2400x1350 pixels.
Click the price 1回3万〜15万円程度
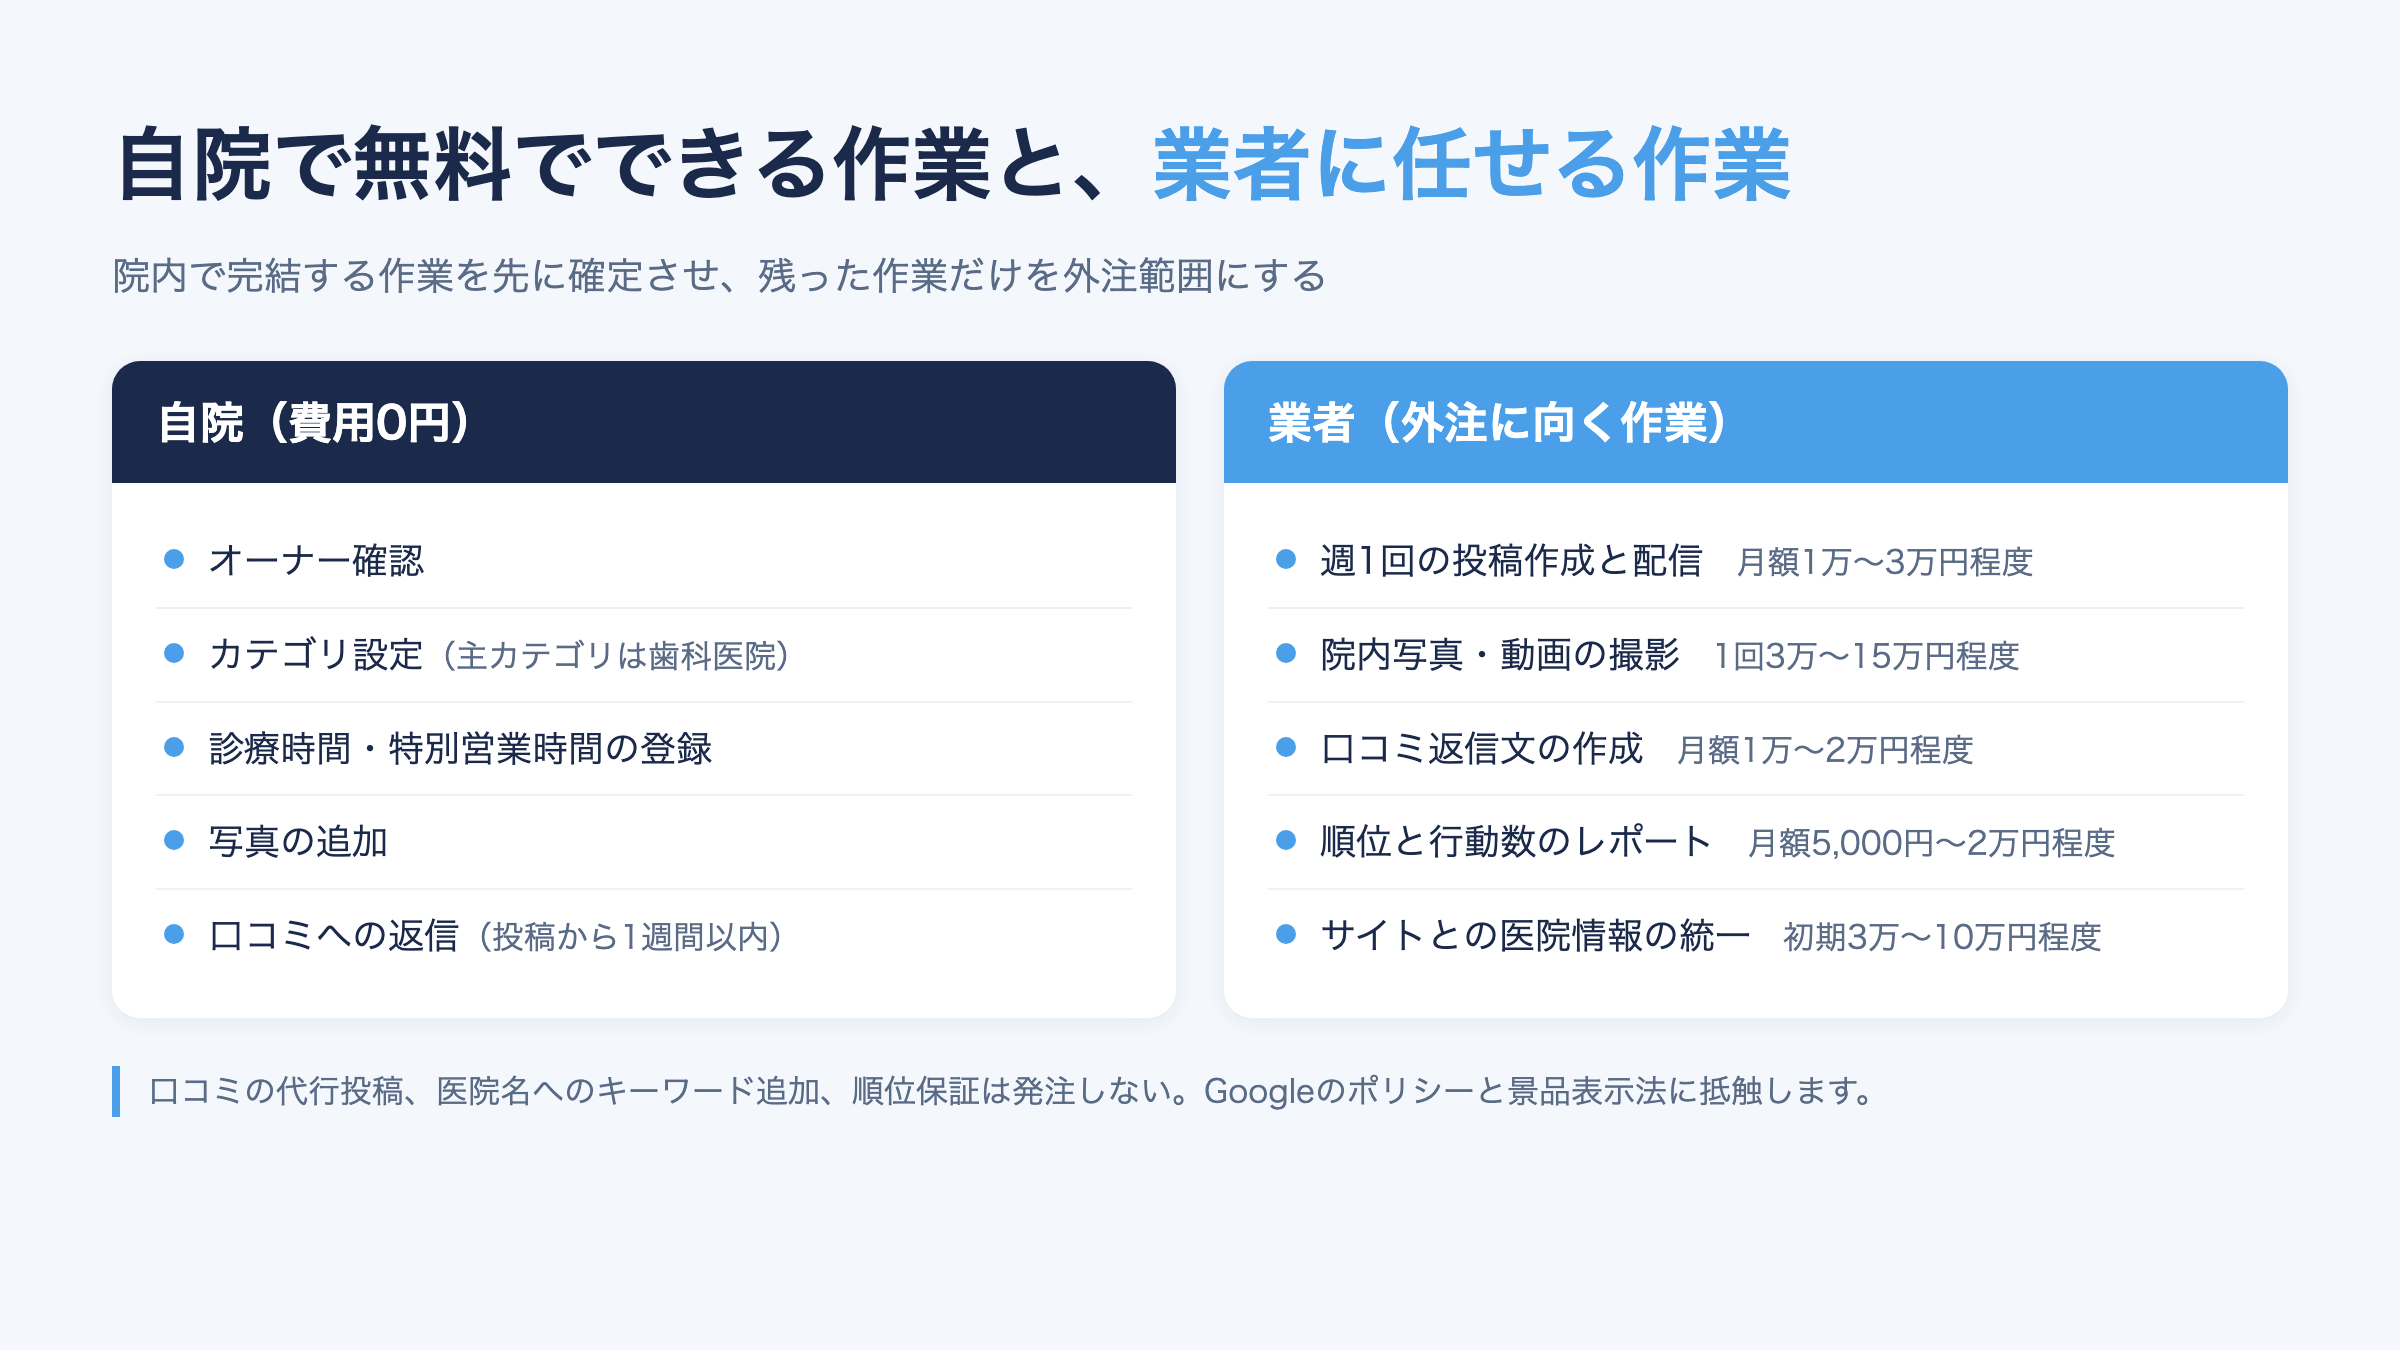[1867, 656]
